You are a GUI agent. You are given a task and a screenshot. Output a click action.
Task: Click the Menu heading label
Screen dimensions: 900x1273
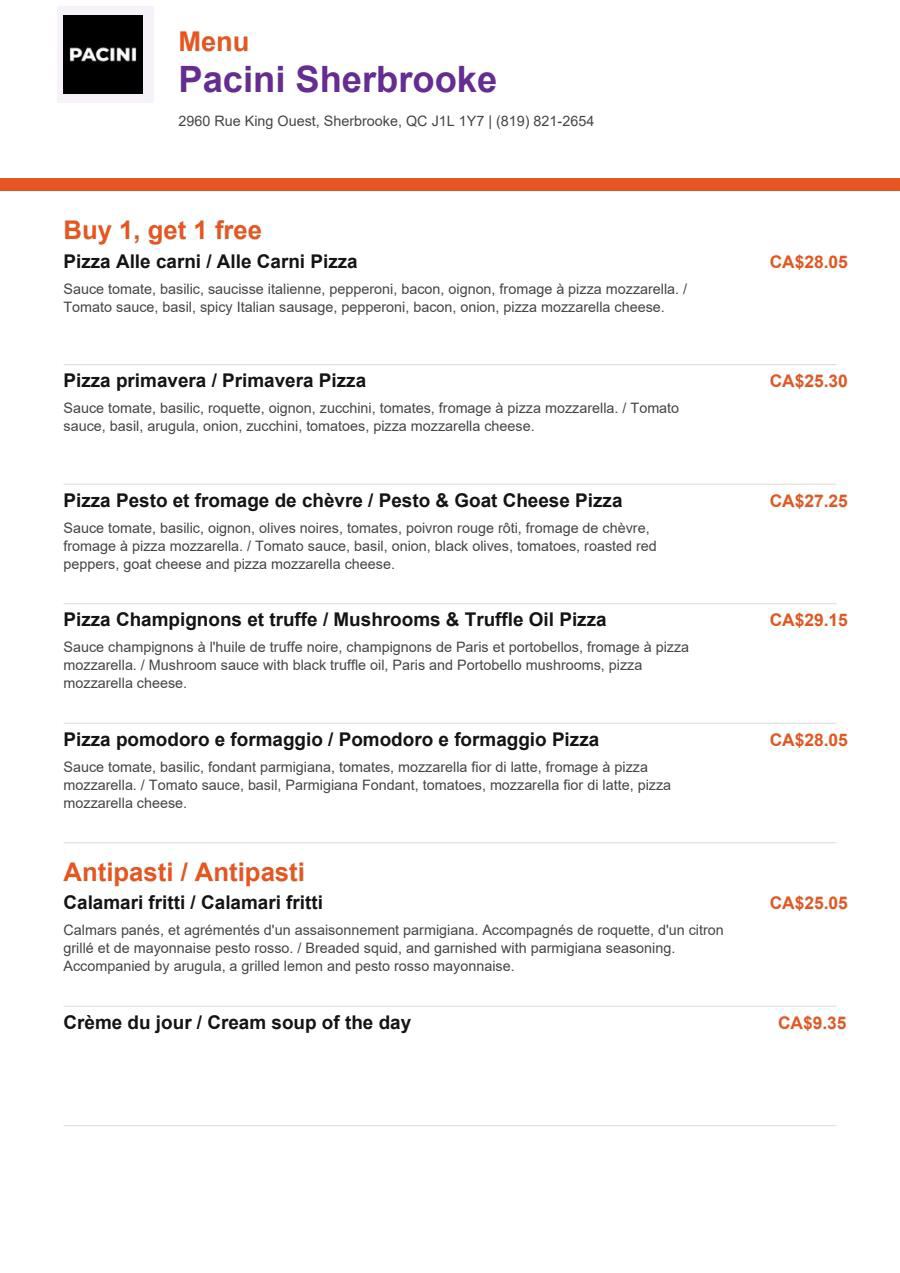[214, 42]
